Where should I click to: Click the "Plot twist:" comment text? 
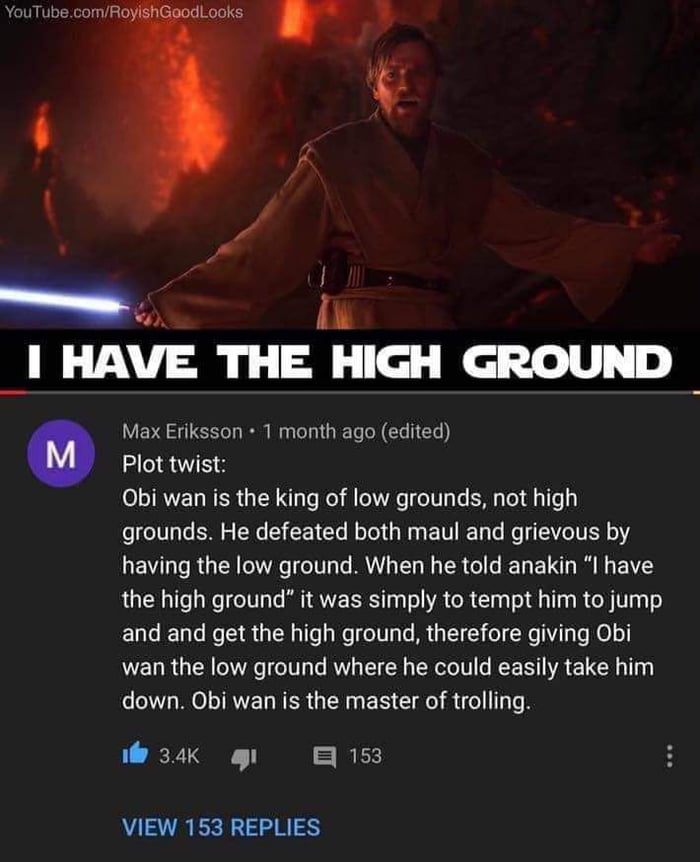[x=174, y=465]
